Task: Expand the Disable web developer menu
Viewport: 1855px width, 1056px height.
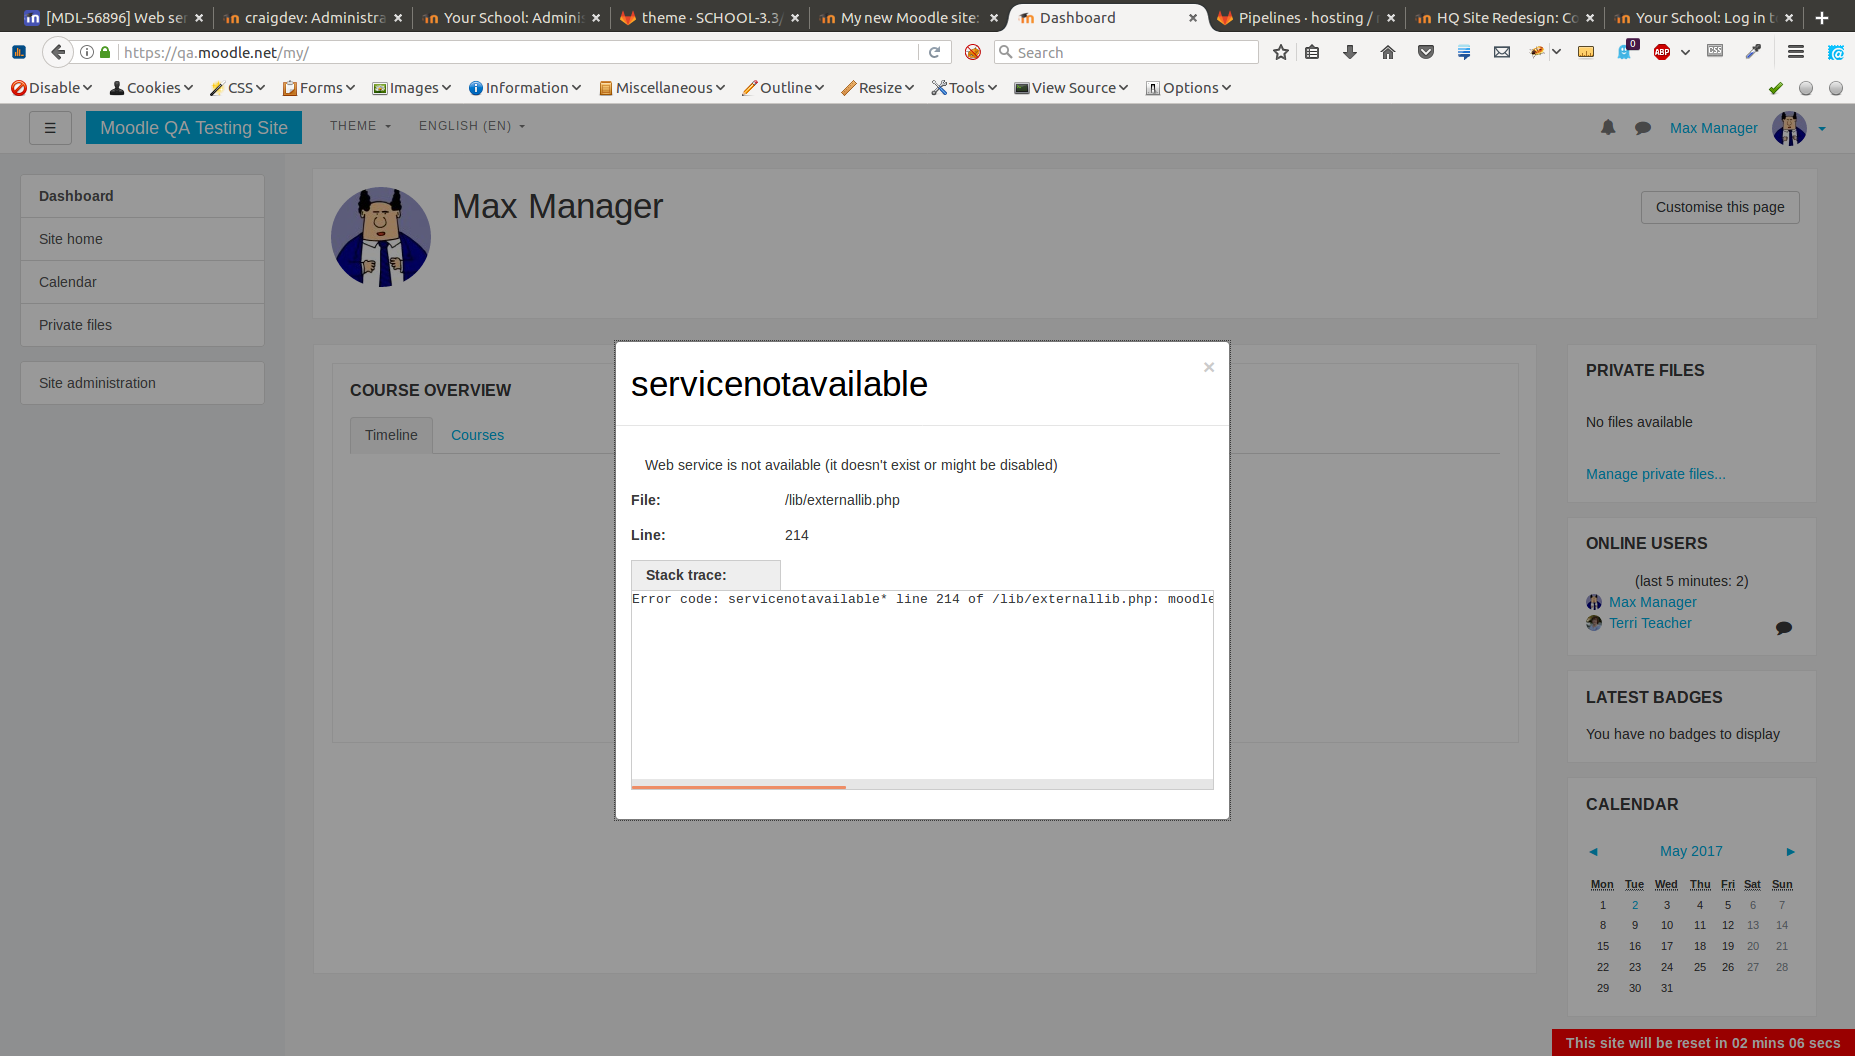Action: pos(51,88)
